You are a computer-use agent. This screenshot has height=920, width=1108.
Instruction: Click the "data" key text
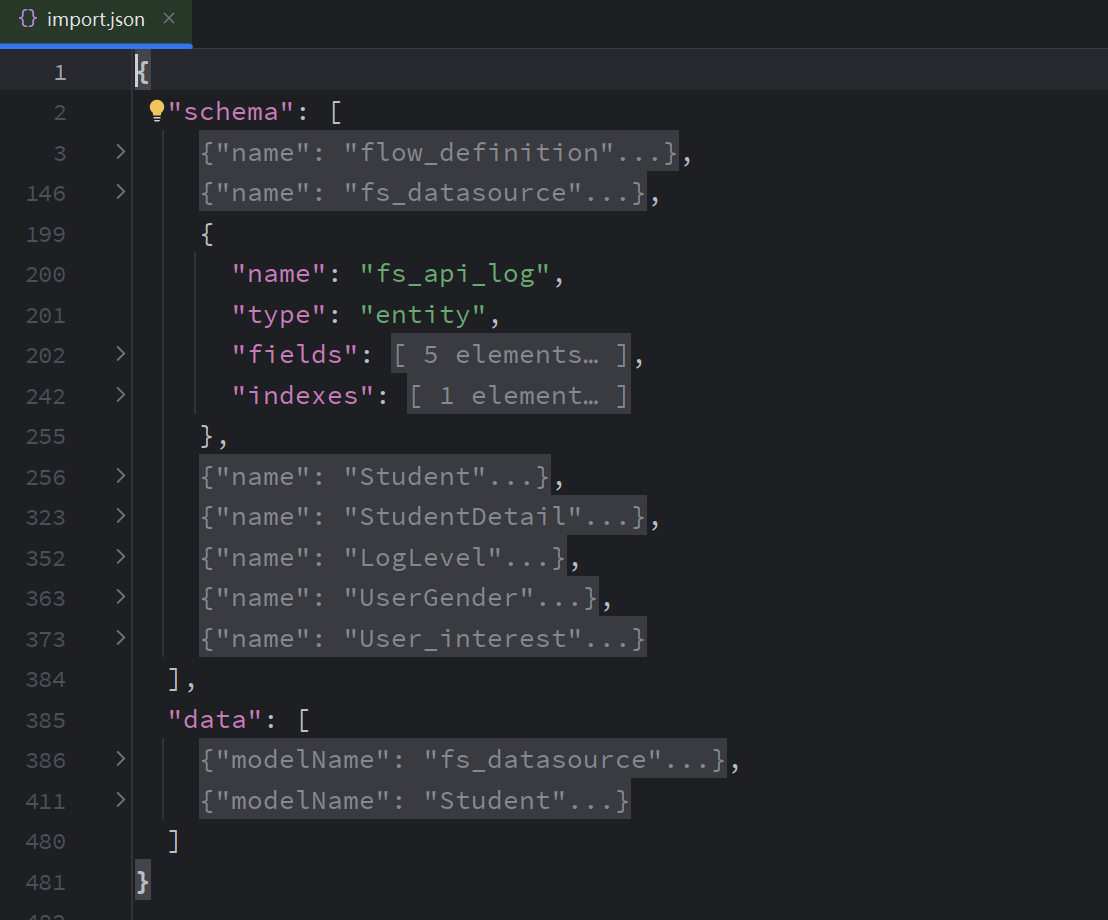tap(215, 719)
